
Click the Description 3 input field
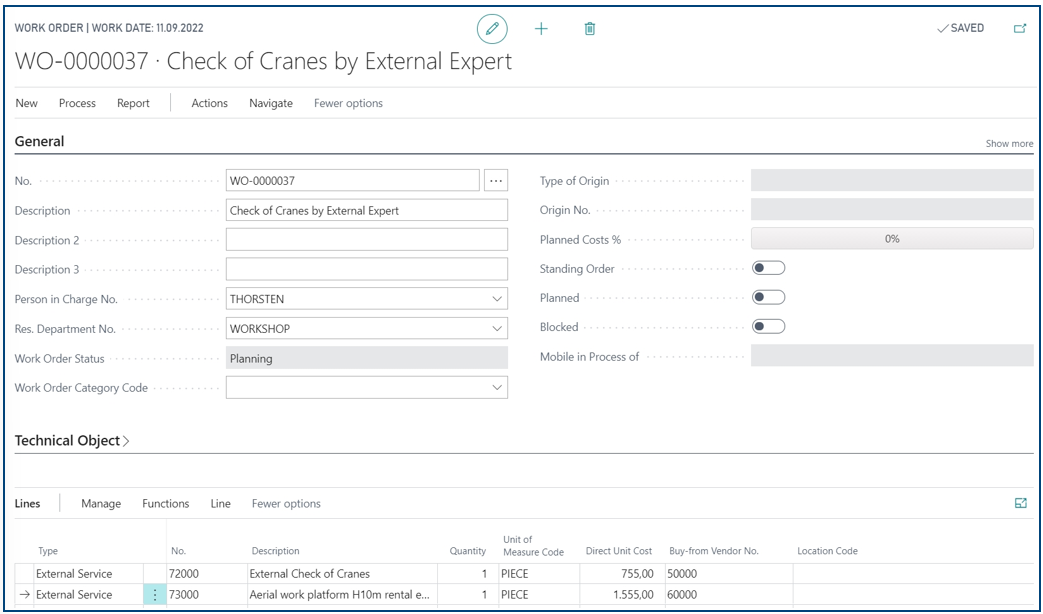367,269
